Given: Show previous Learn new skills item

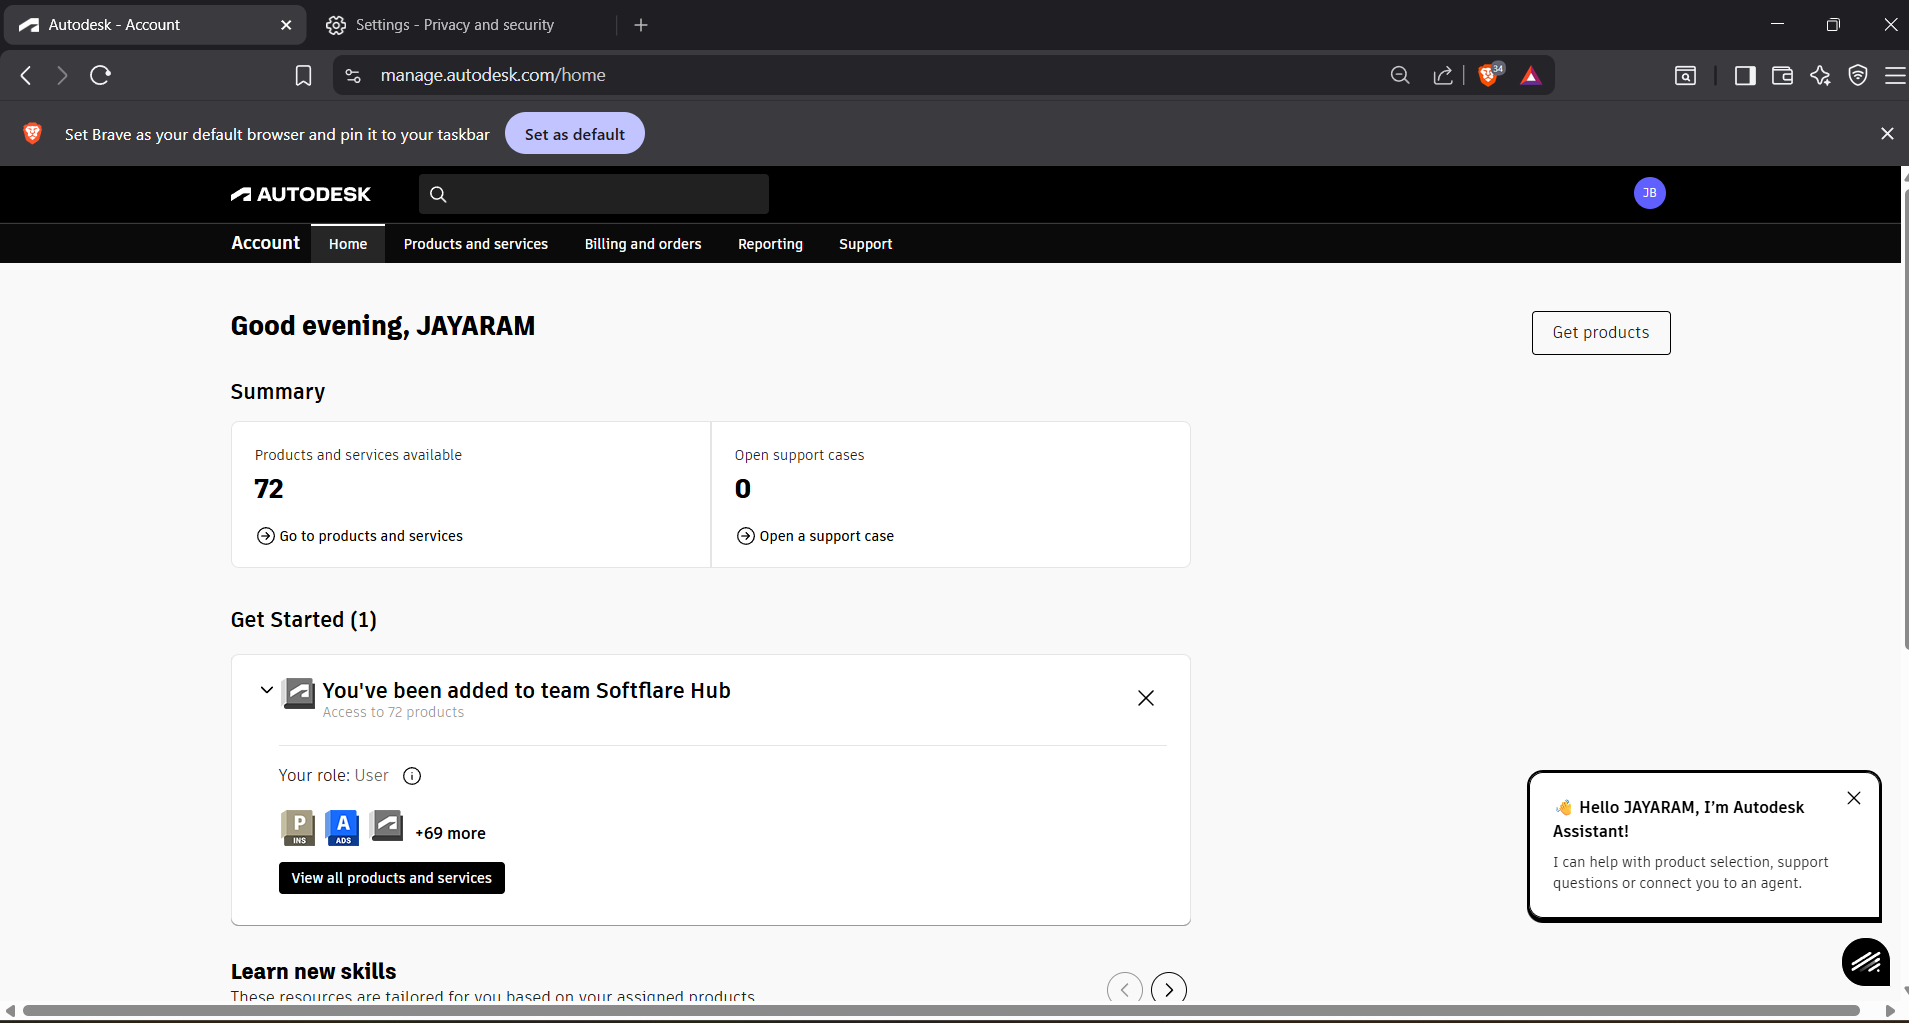Looking at the screenshot, I should click(x=1125, y=989).
